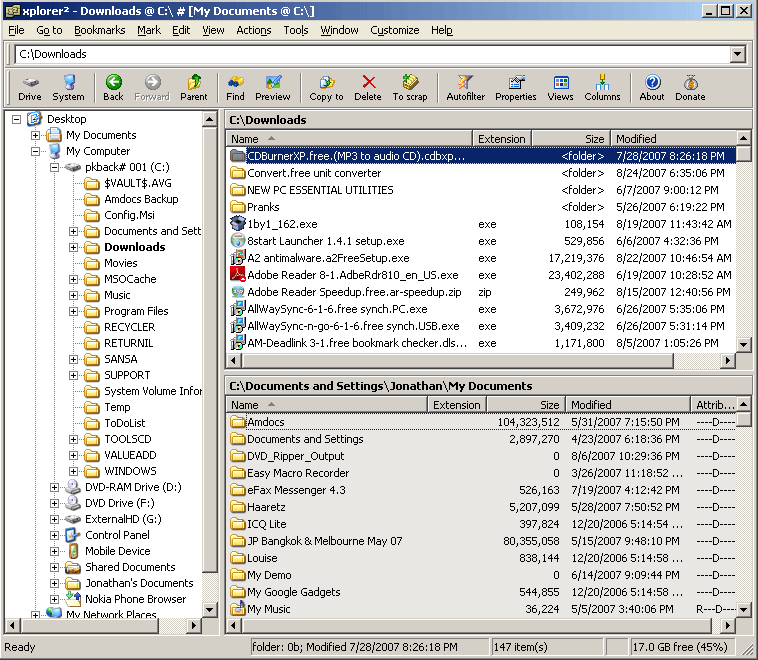The width and height of the screenshot is (758, 660).
Task: Sort My Documents pane by Size header
Action: (x=525, y=405)
